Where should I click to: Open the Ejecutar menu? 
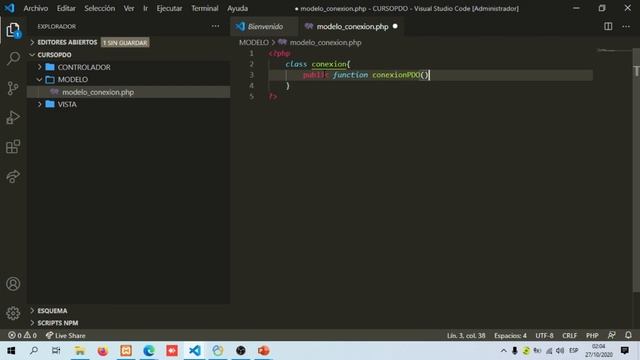point(169,8)
